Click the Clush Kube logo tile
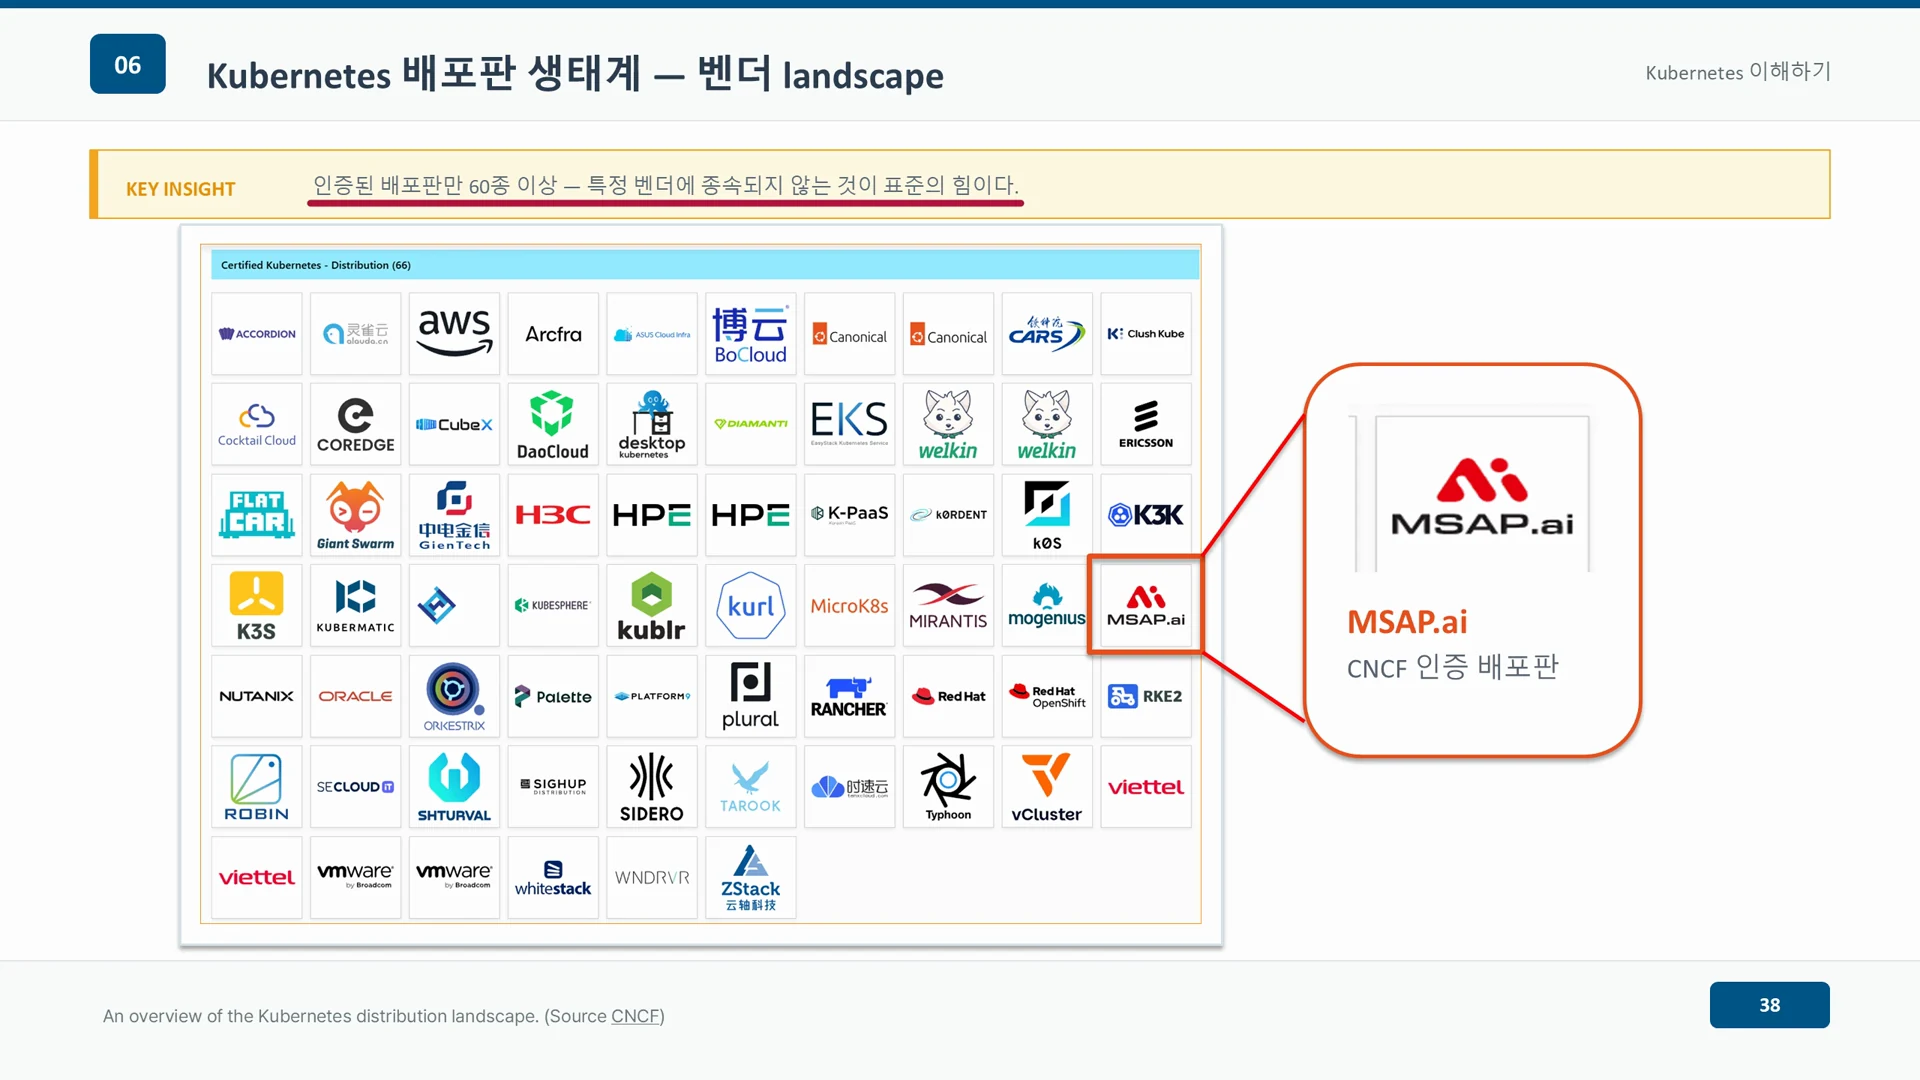This screenshot has width=1920, height=1080. click(1146, 334)
